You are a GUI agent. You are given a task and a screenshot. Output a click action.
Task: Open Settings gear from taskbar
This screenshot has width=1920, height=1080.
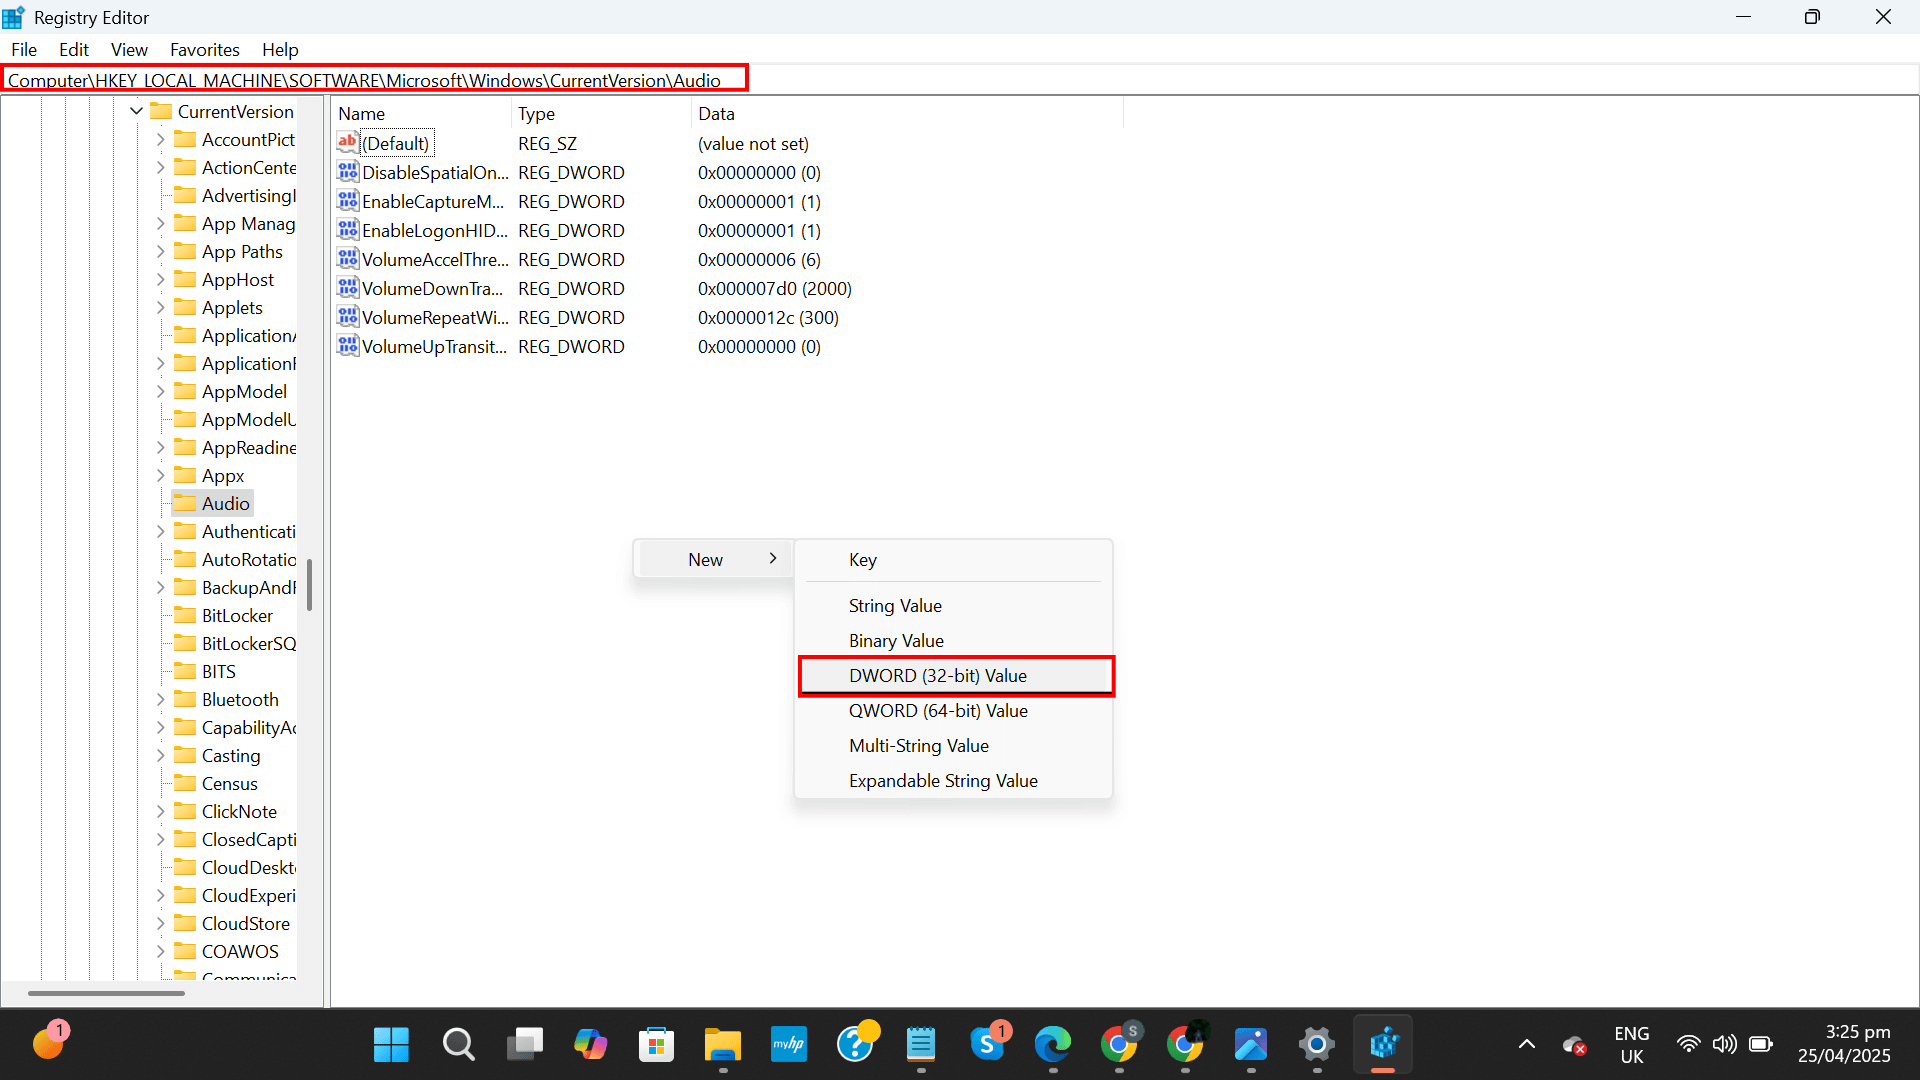pos(1317,1043)
